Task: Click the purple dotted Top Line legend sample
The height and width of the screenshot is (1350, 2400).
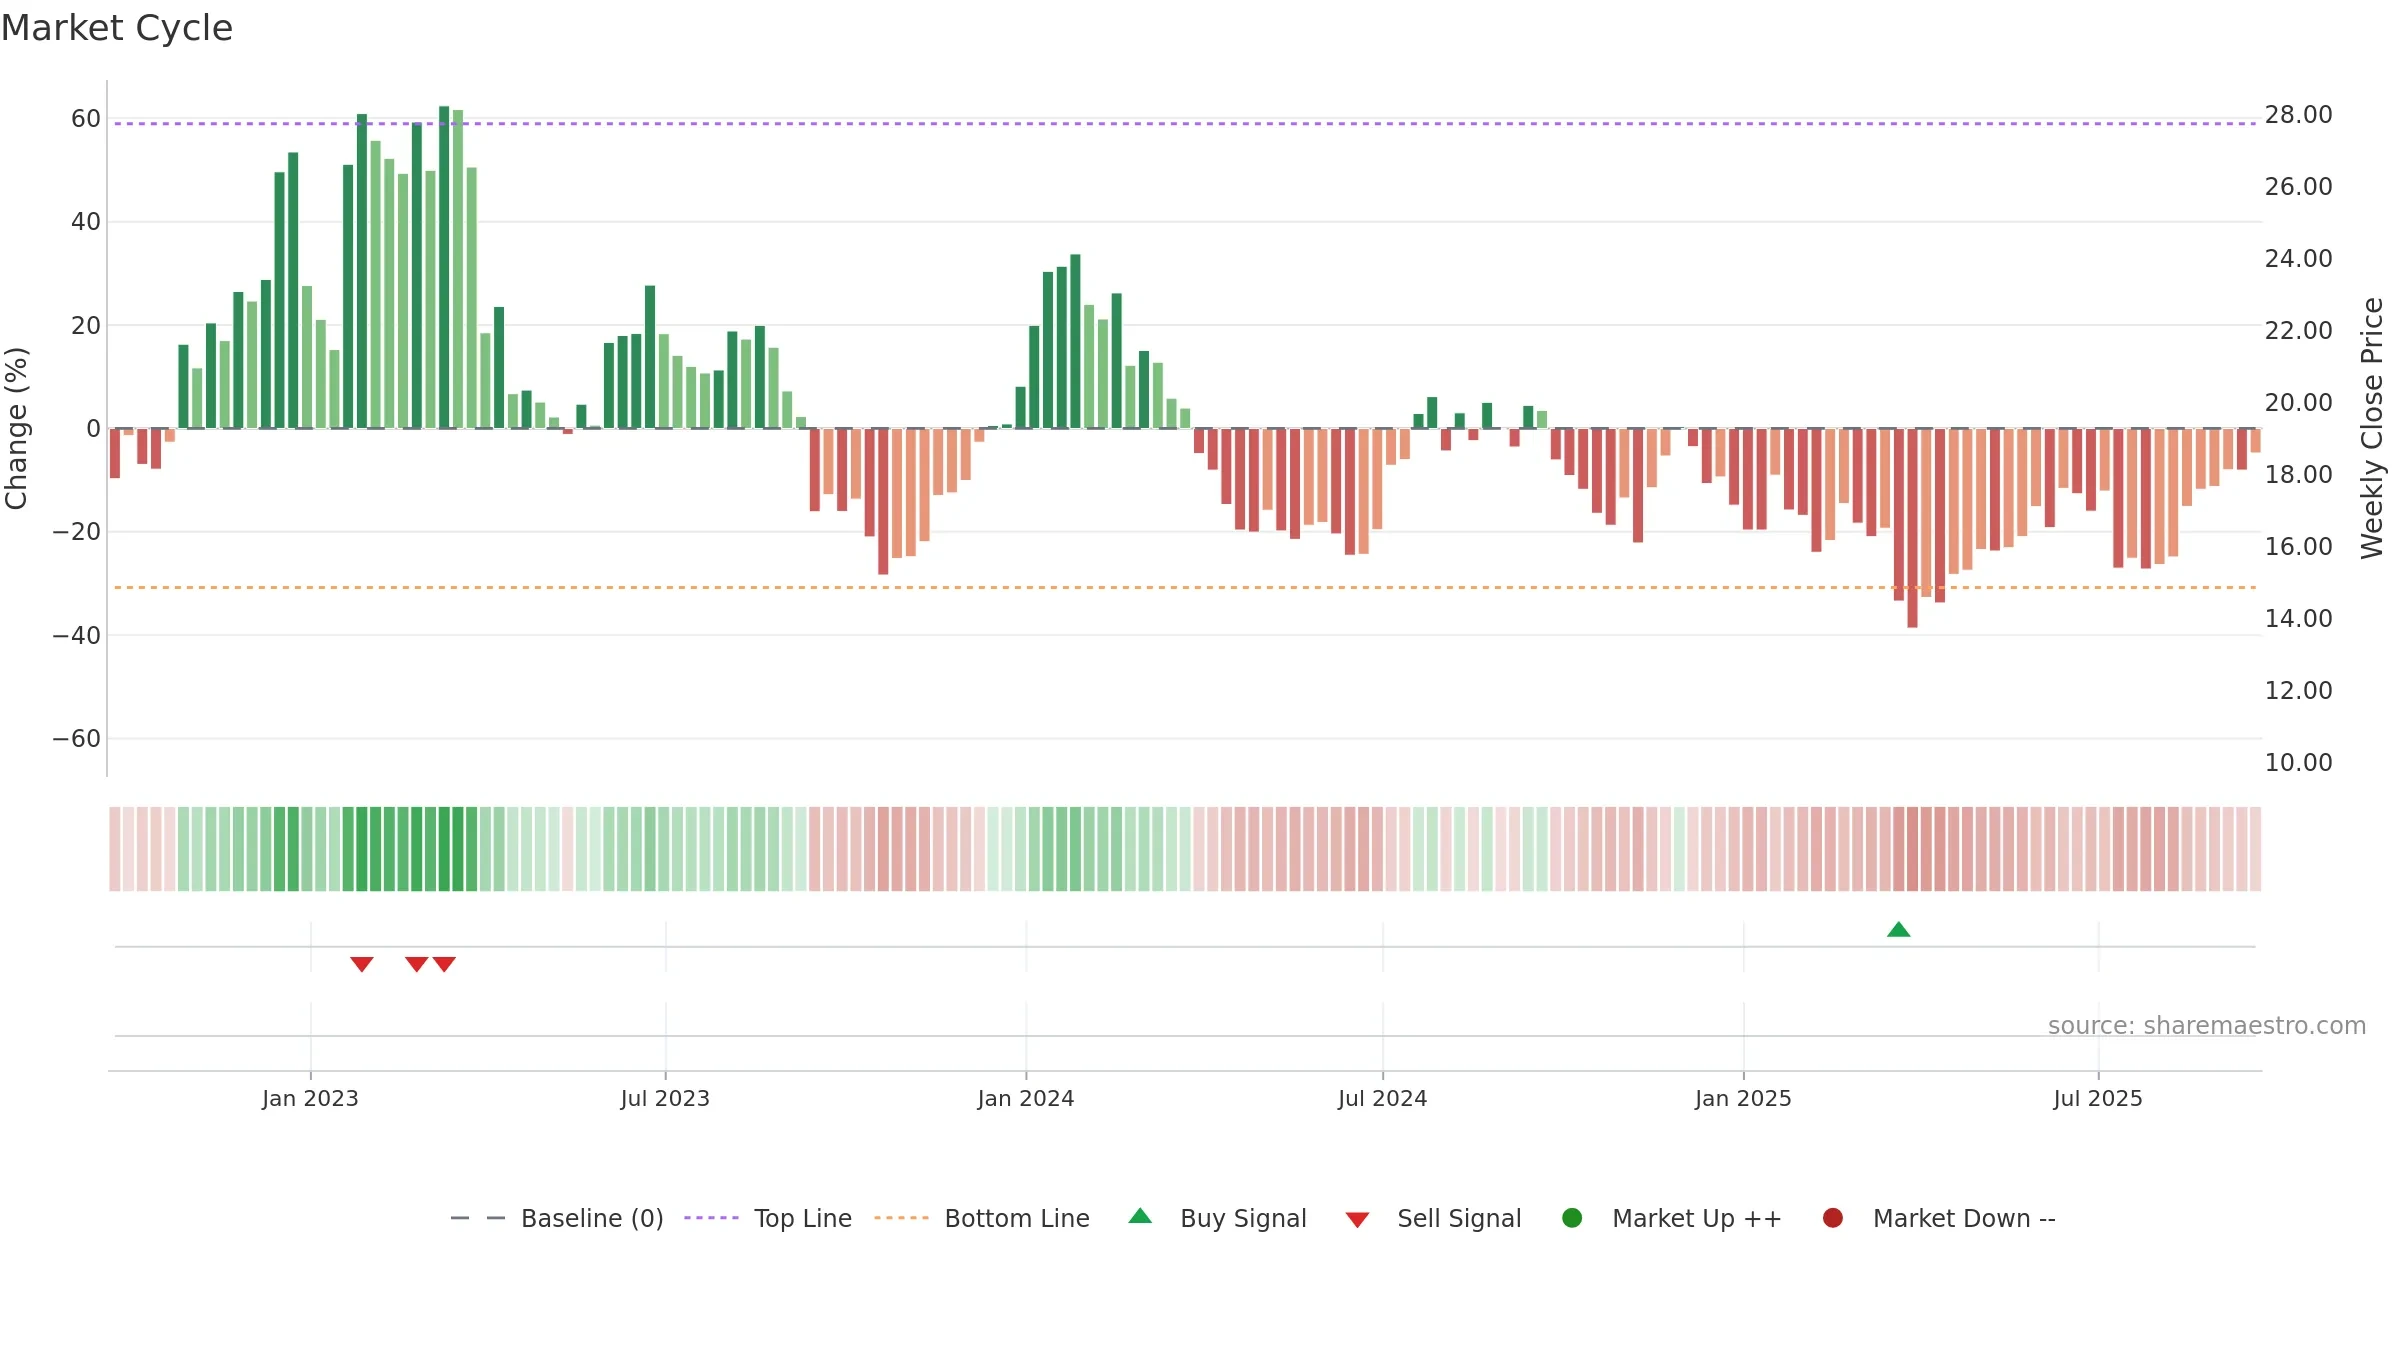Action: tap(711, 1218)
